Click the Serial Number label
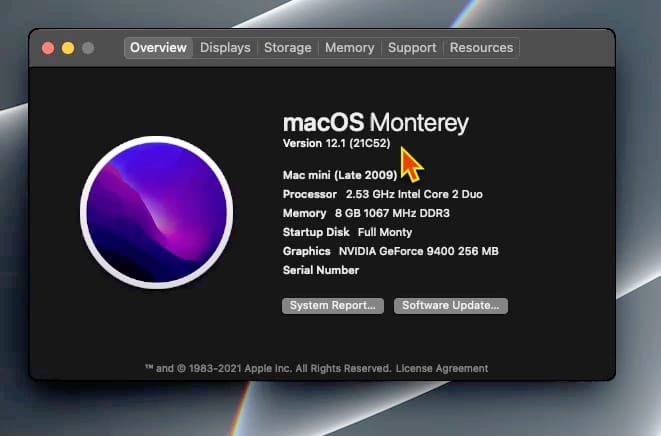The height and width of the screenshot is (436, 661). tap(321, 270)
